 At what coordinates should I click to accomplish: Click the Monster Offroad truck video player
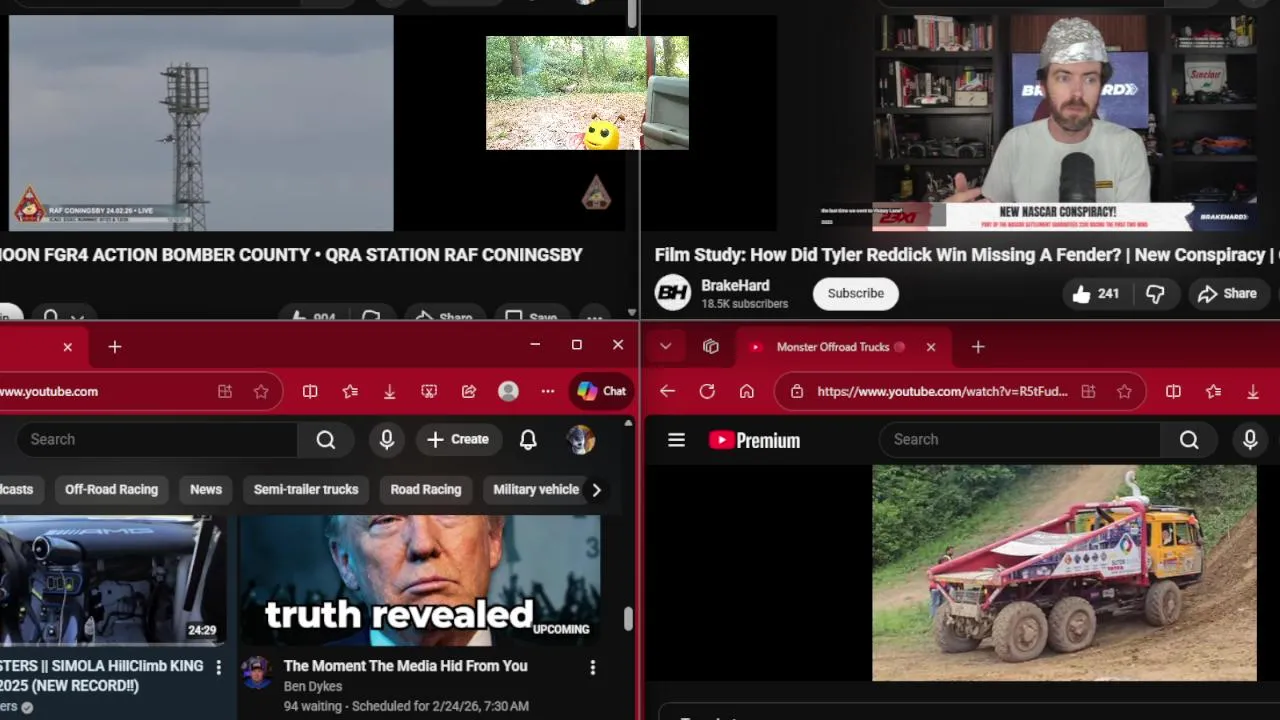click(1064, 573)
